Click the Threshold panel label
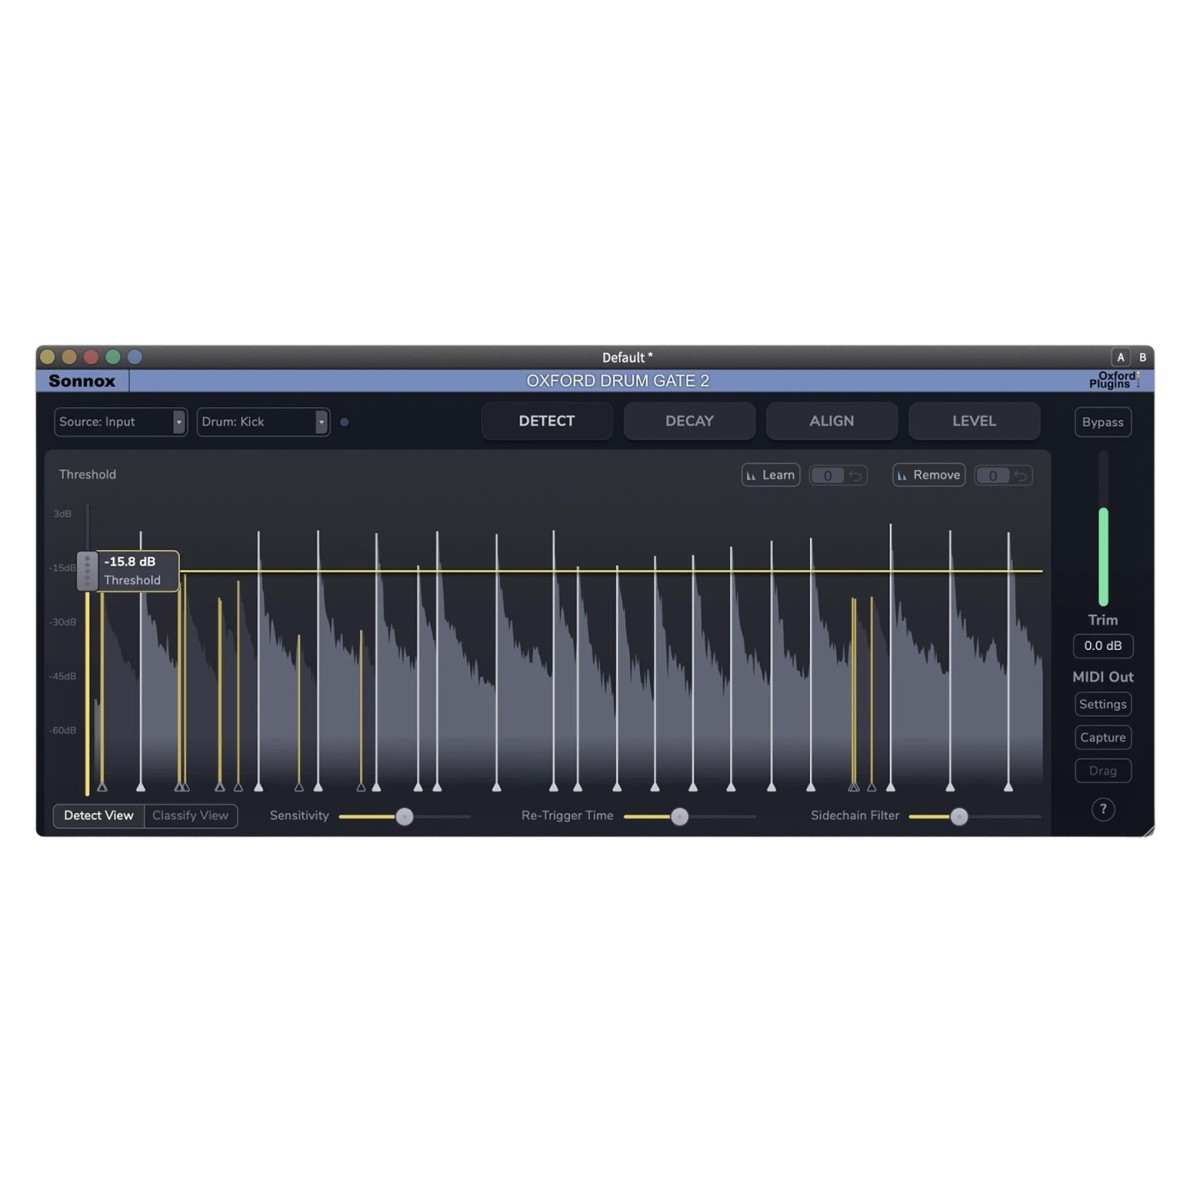1200x1200 pixels. (x=87, y=475)
